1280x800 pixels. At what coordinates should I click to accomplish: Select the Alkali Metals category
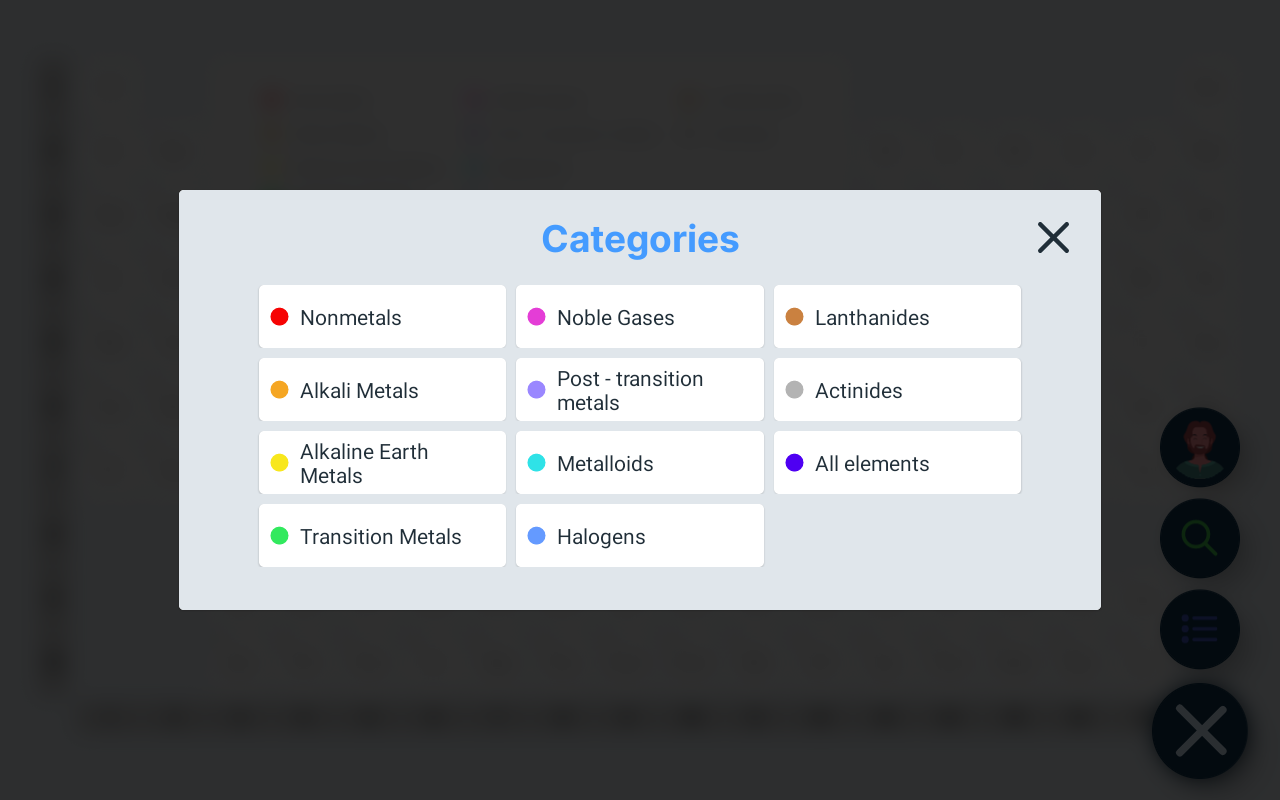coord(382,390)
